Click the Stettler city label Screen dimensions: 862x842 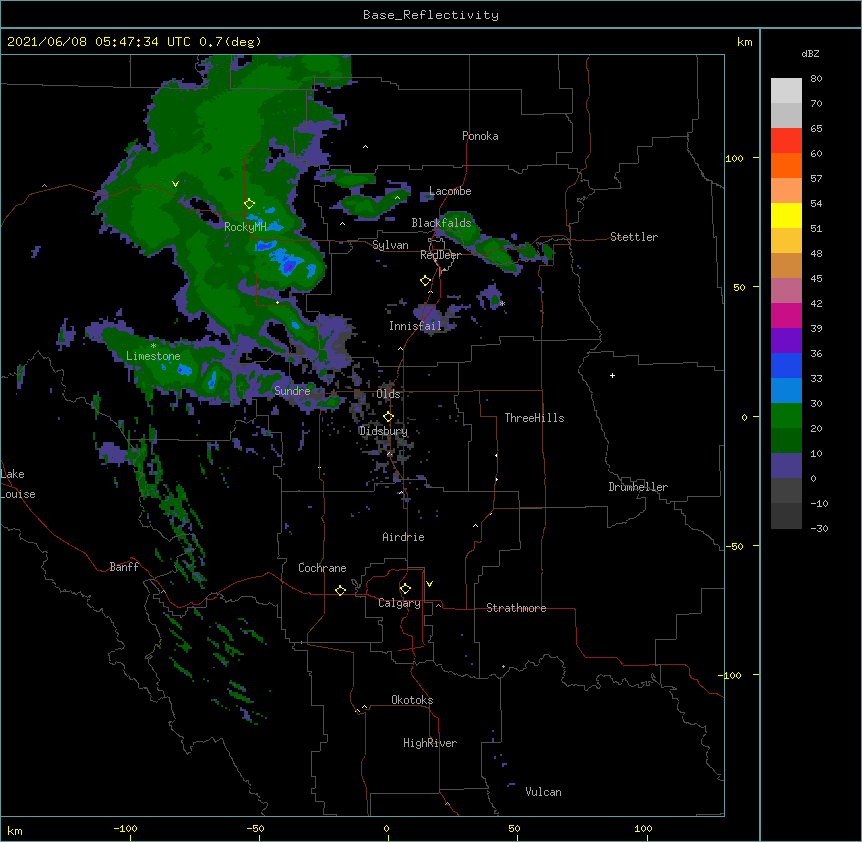[x=634, y=237]
